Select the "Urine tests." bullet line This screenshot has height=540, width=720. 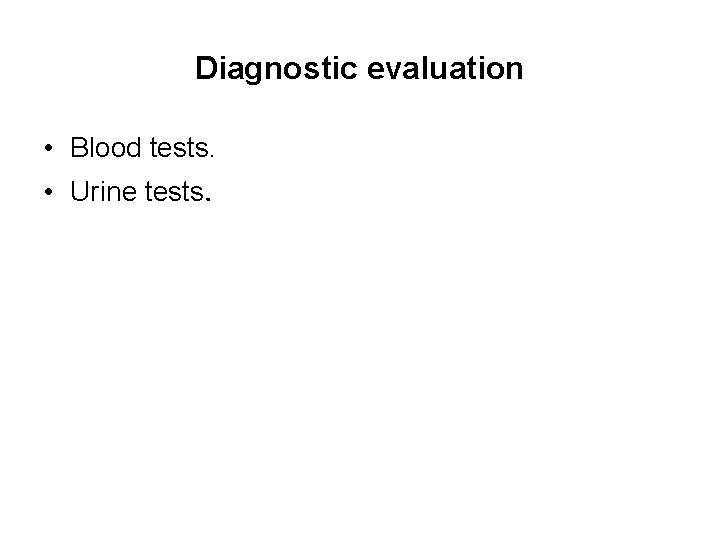[x=140, y=191]
